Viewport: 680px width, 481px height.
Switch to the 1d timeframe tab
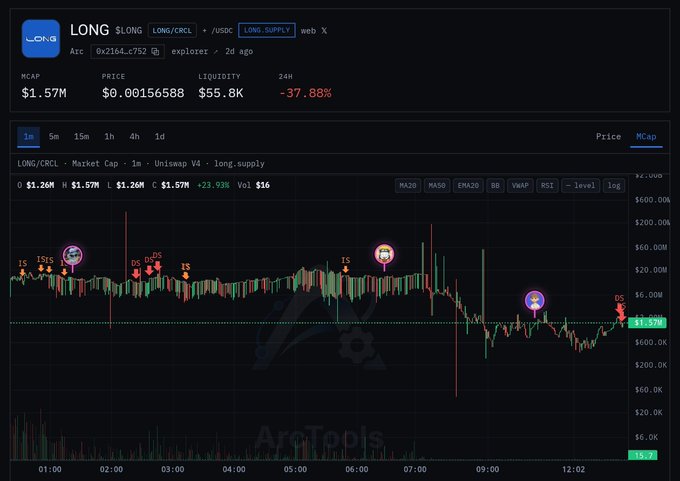[160, 137]
